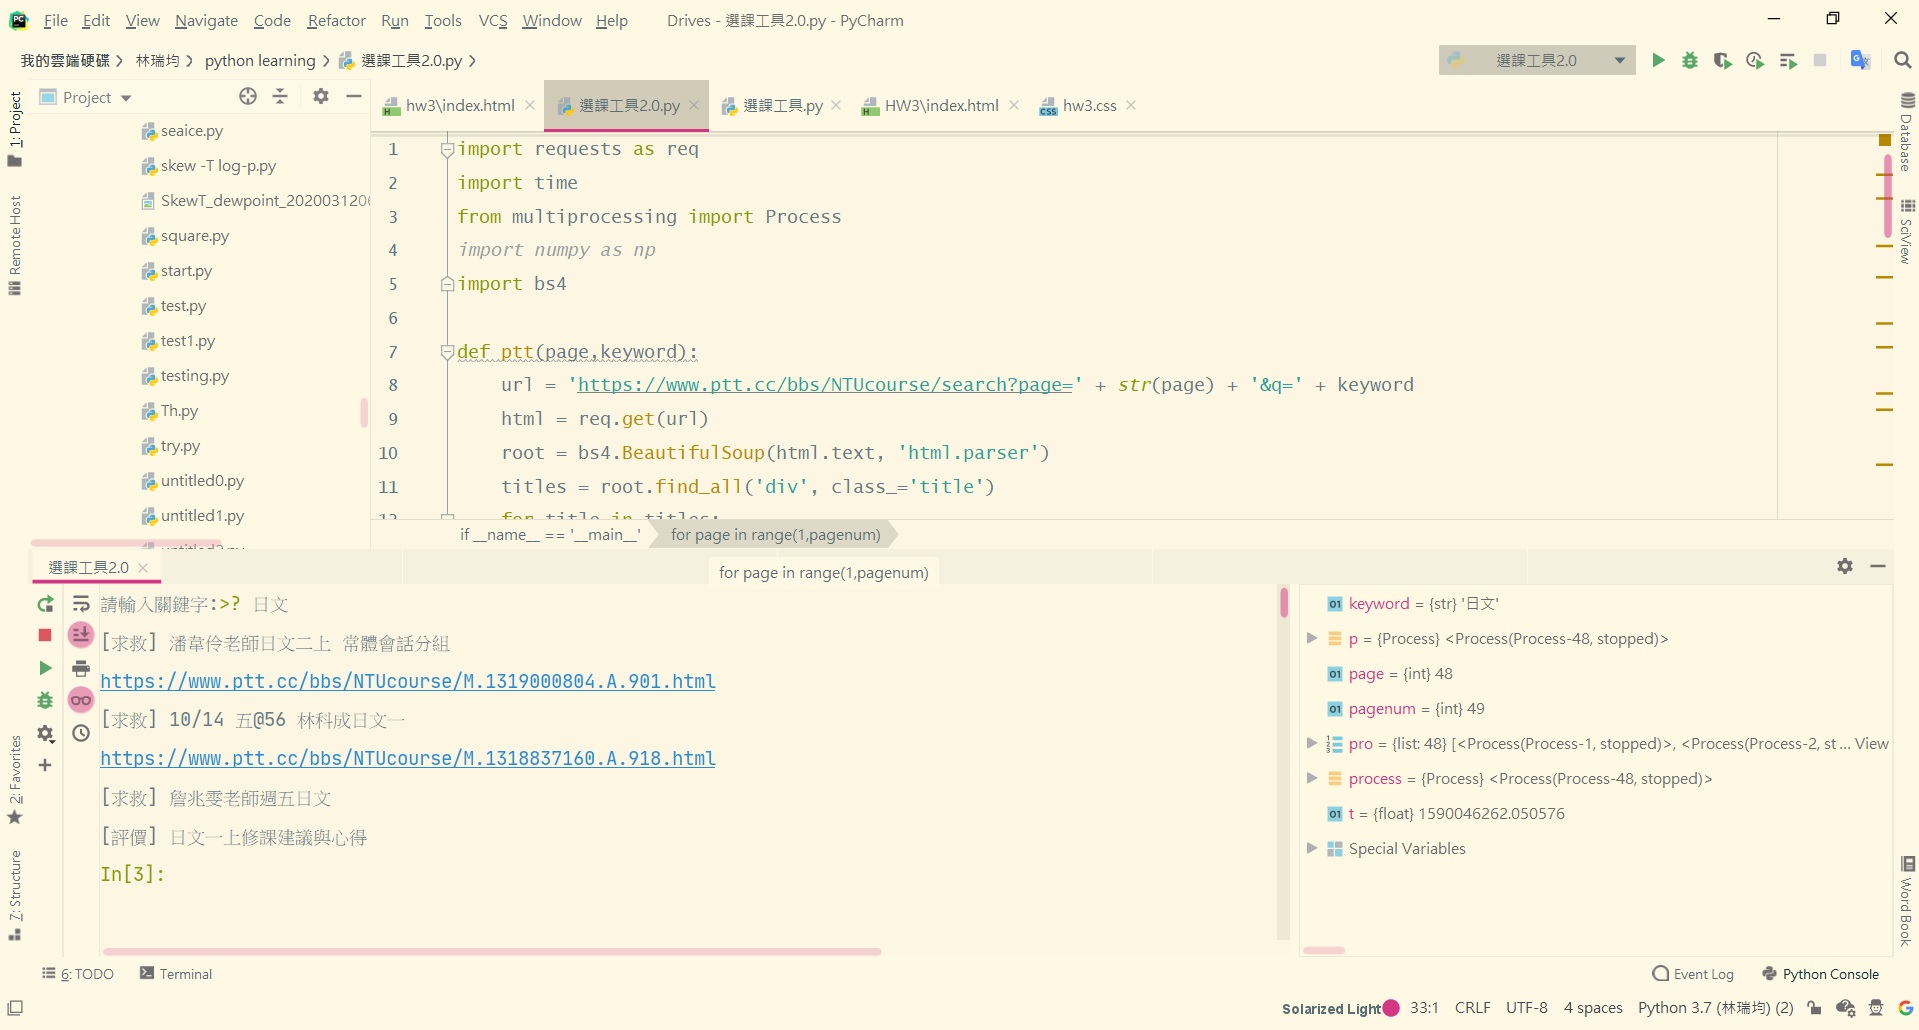Add new console with plus icon
Screen dimensions: 1919x1030
point(45,765)
